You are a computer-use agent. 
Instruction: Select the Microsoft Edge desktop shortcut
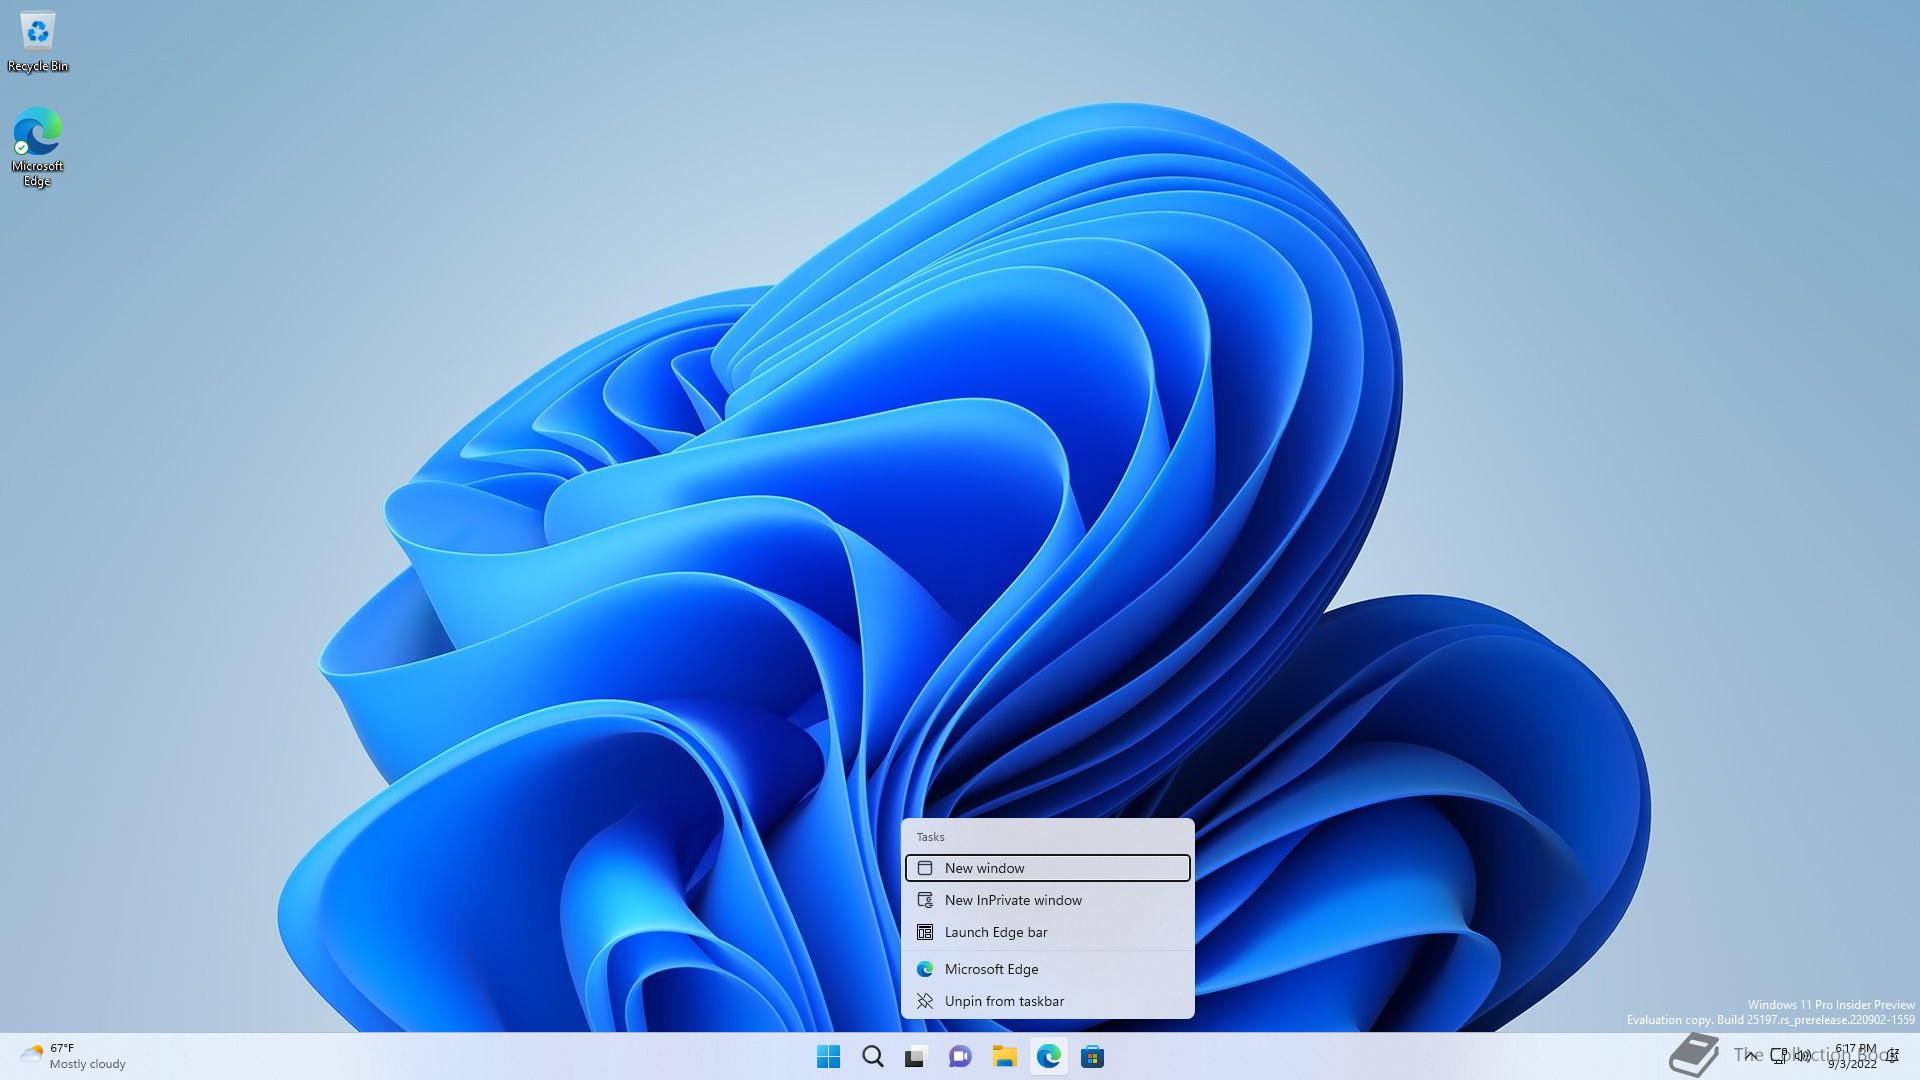[38, 147]
